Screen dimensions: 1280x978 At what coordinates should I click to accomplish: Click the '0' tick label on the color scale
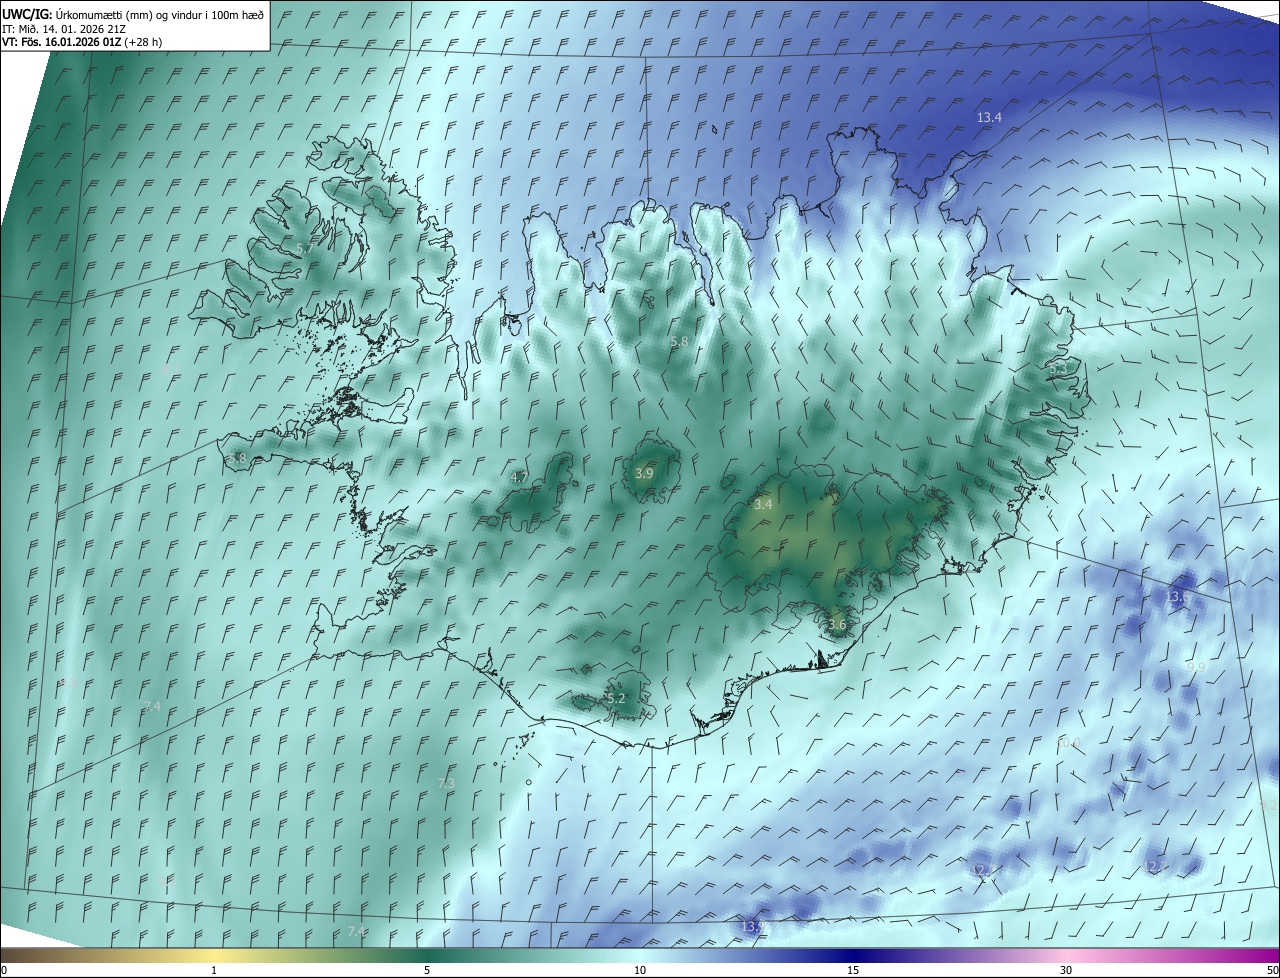pos(4,970)
